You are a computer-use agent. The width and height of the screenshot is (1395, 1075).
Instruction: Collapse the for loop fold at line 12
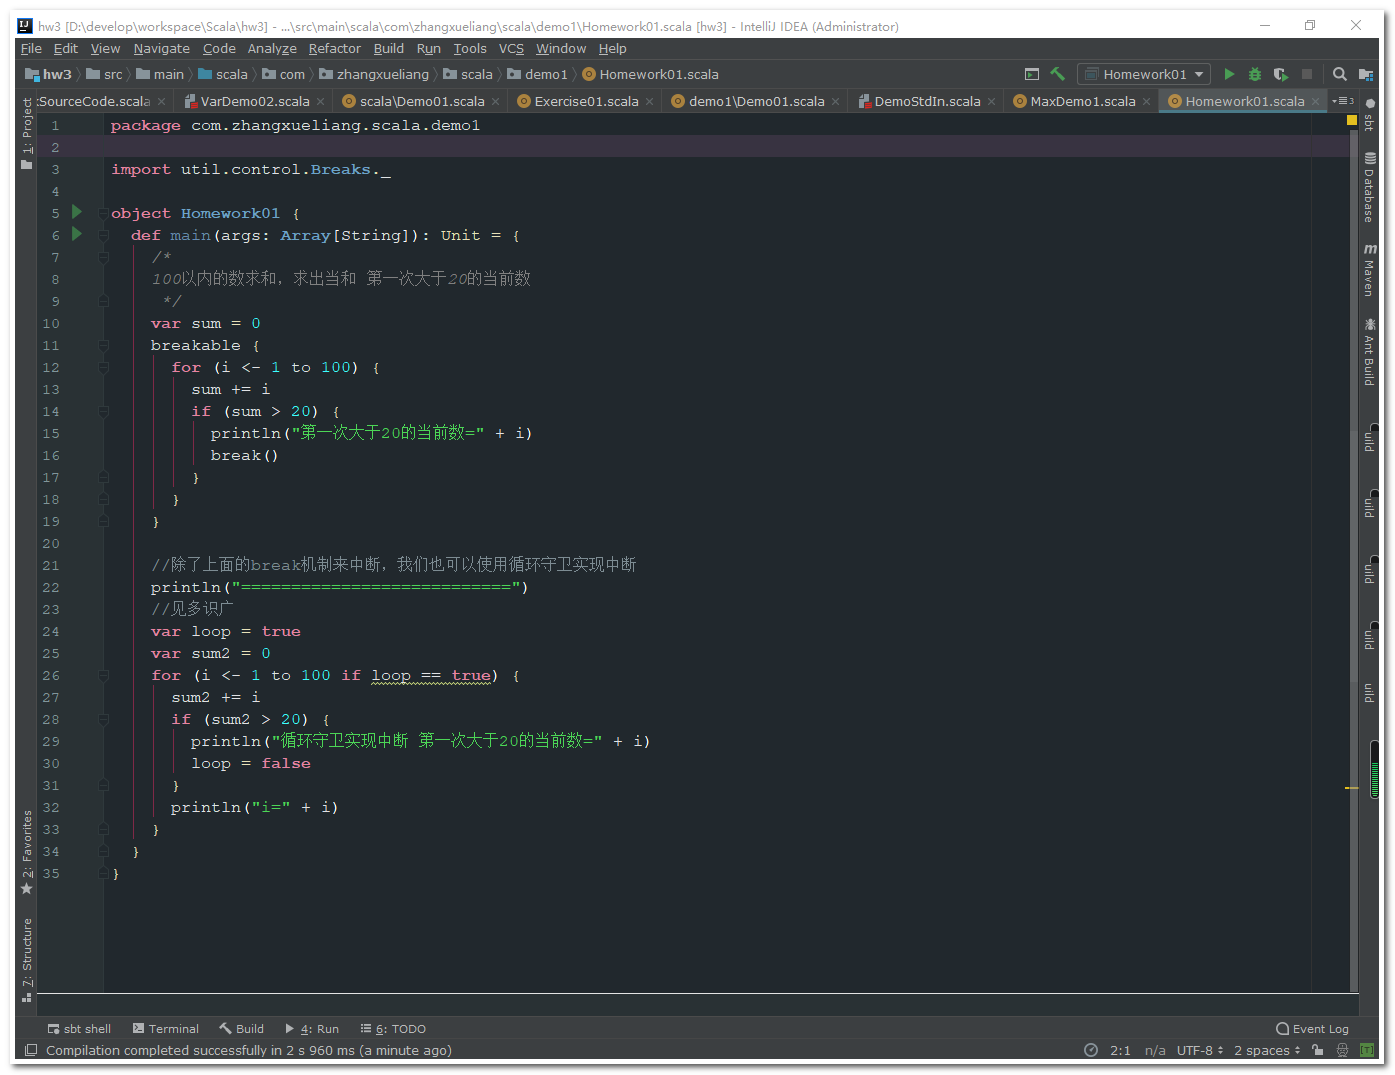pos(103,367)
